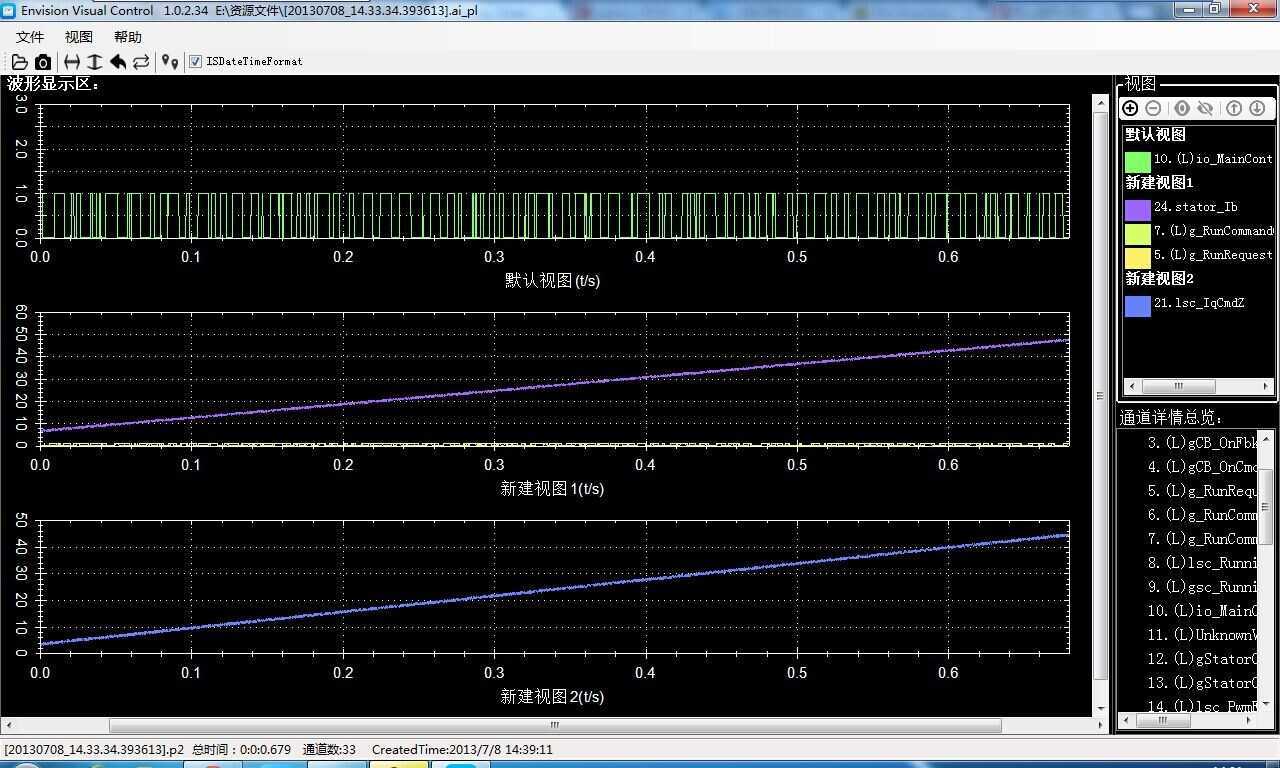Screen dimensions: 1280x768
Task: Select the 默认视图 group header
Action: [1155, 135]
